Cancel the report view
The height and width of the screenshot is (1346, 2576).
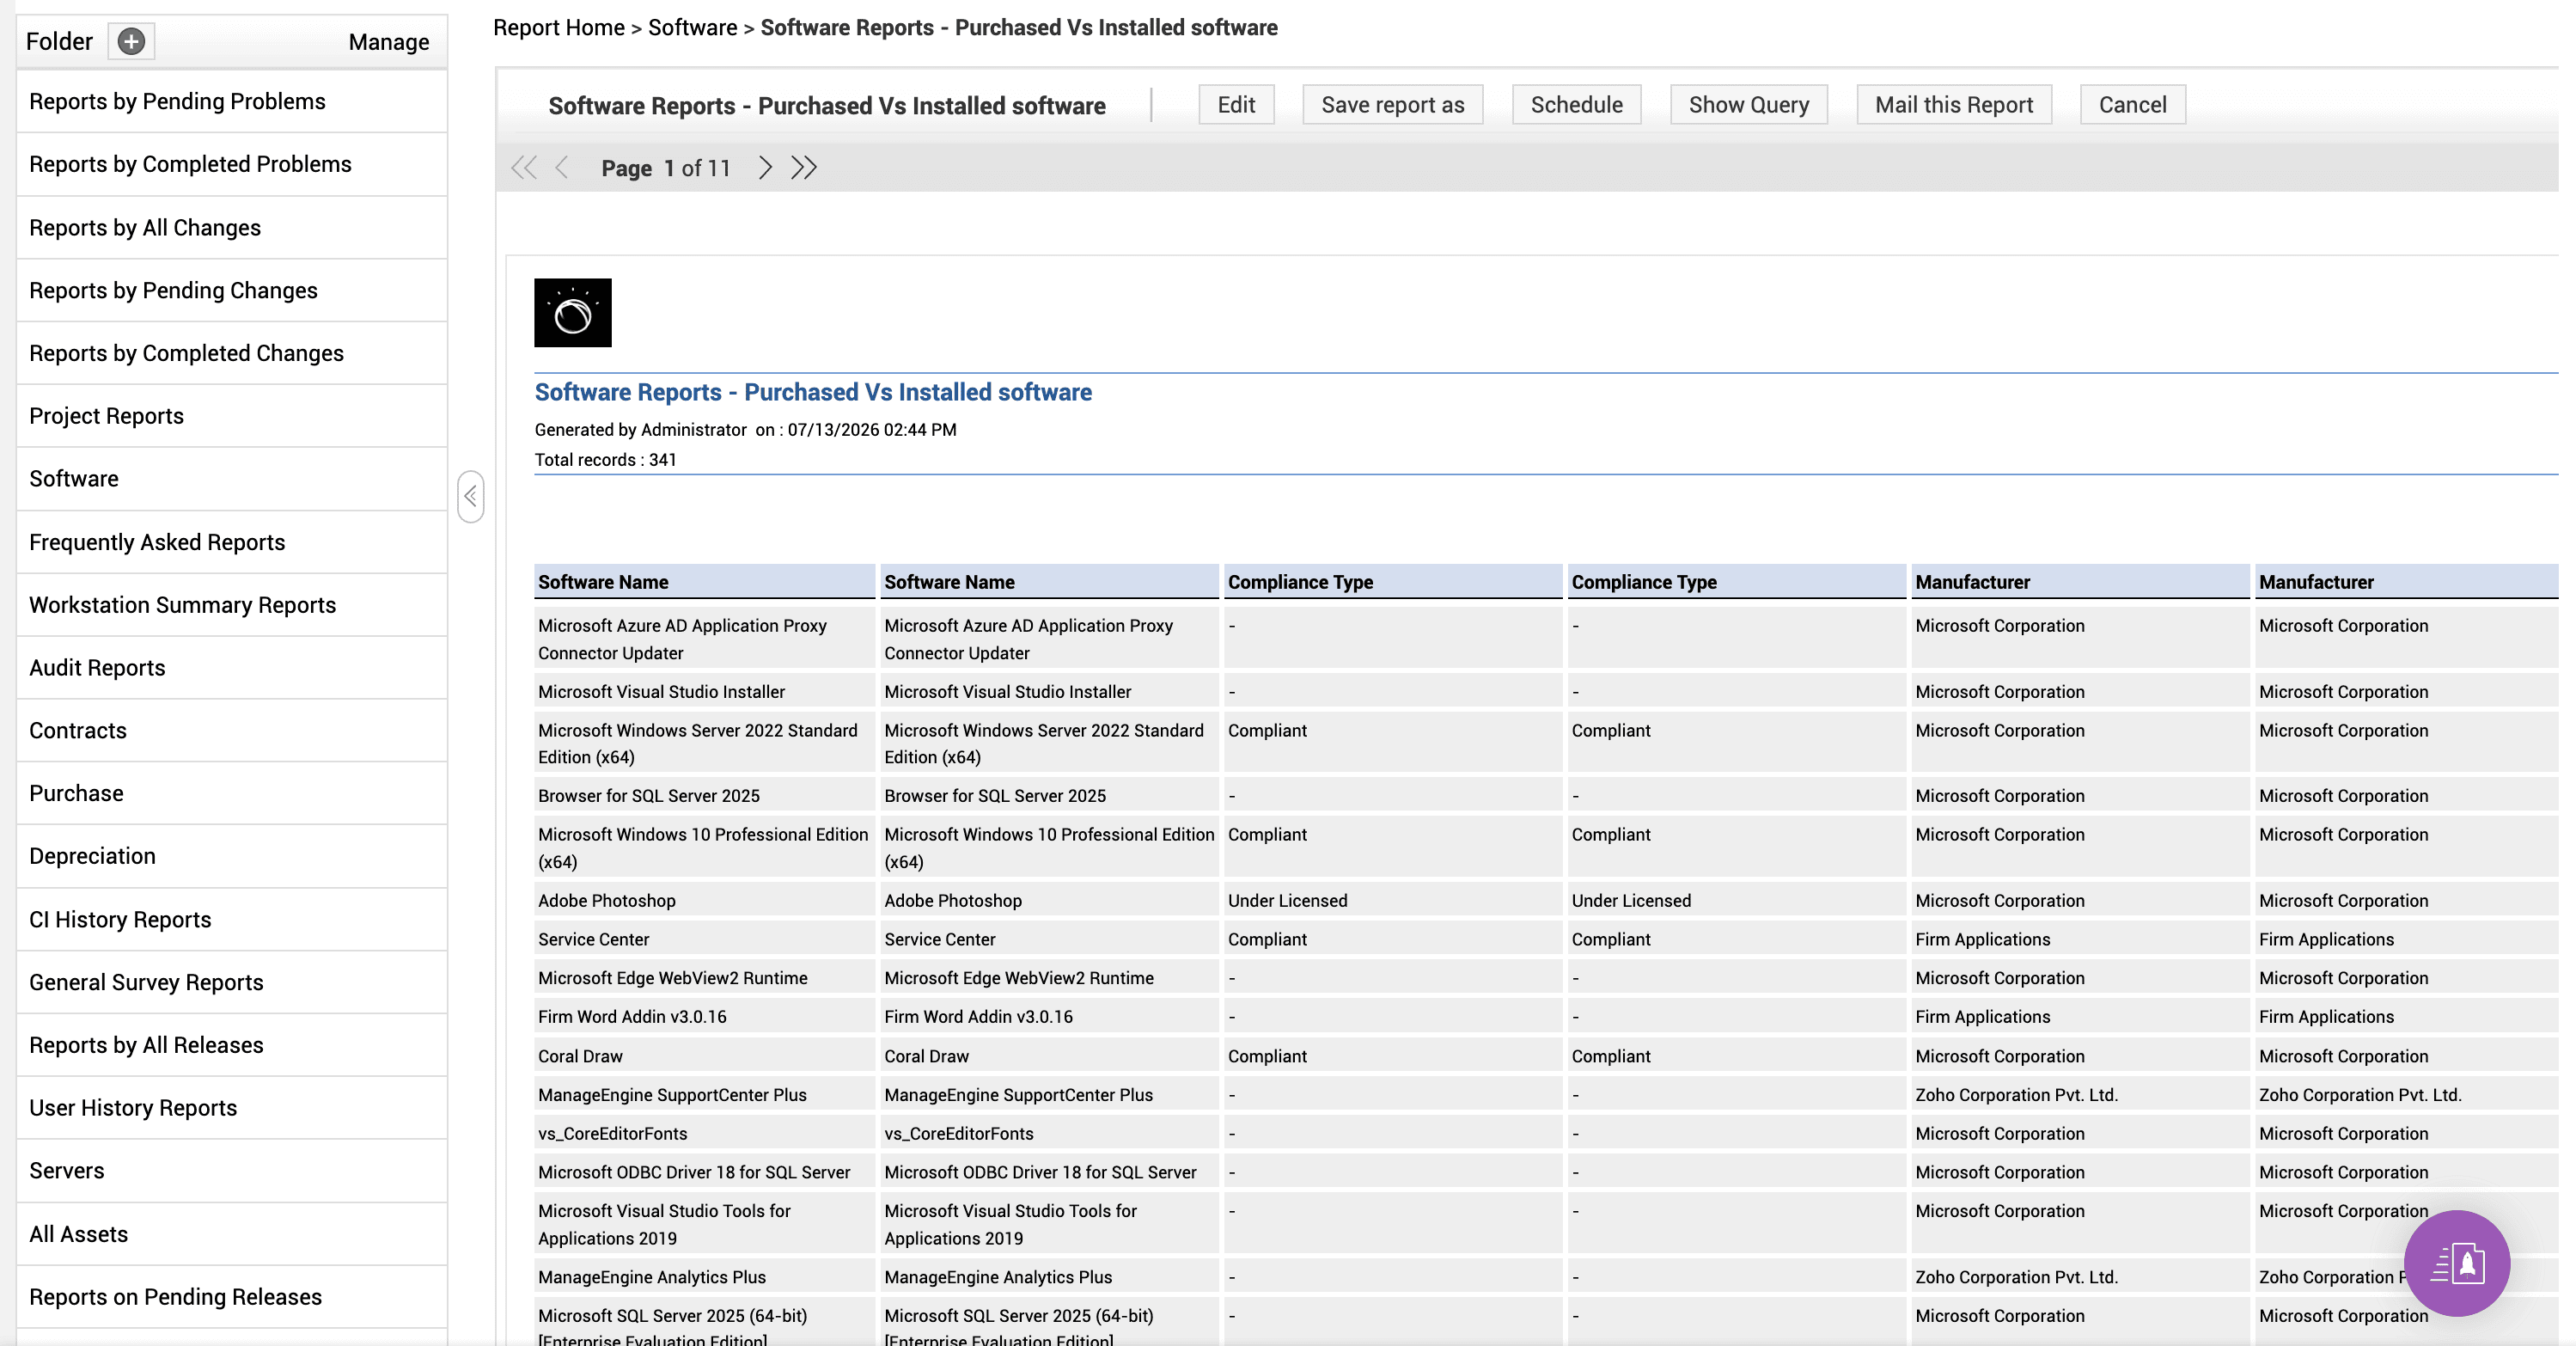(x=2132, y=105)
